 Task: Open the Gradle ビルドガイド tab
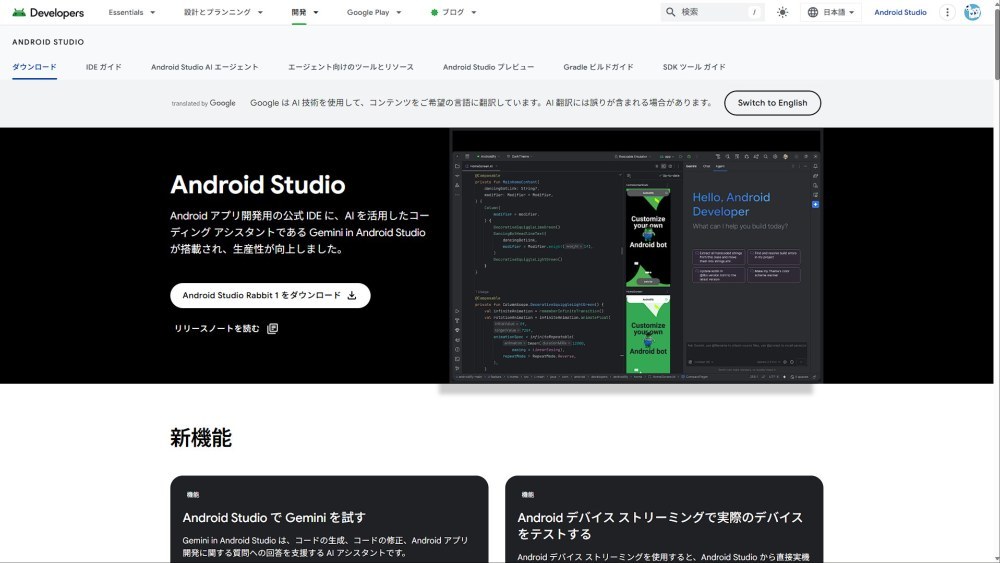598,67
